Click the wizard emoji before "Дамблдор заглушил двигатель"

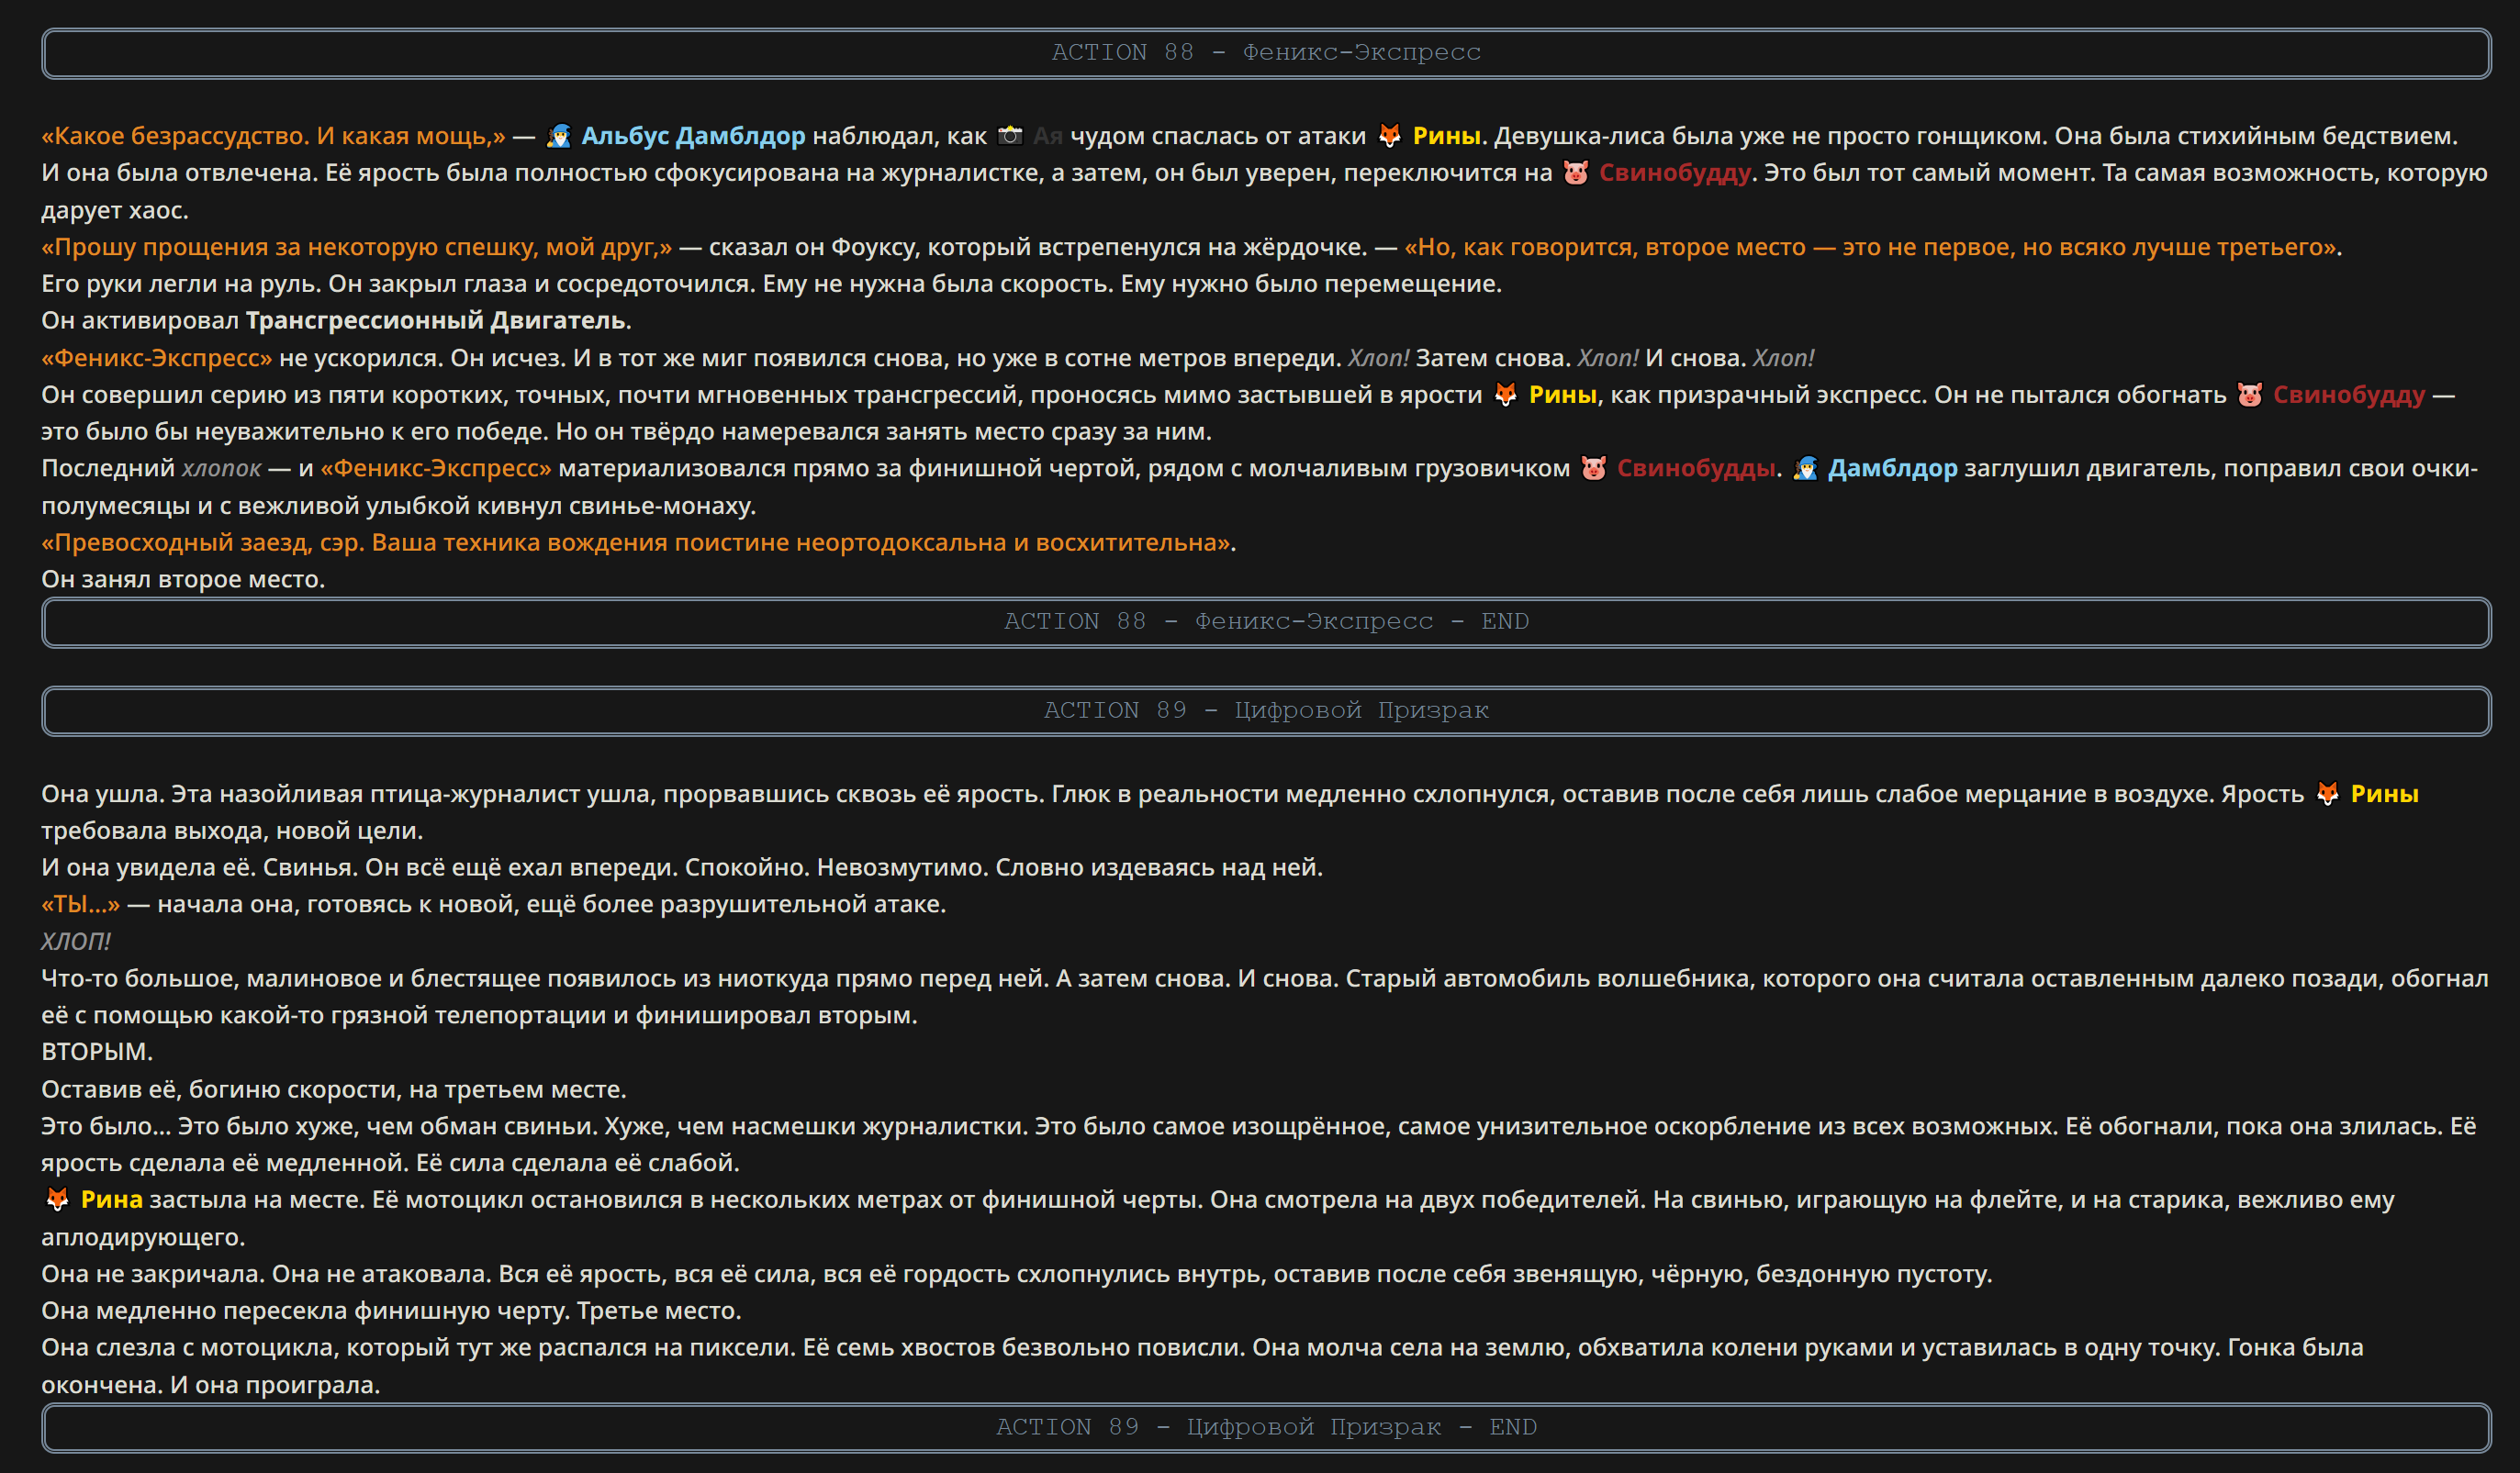1805,468
